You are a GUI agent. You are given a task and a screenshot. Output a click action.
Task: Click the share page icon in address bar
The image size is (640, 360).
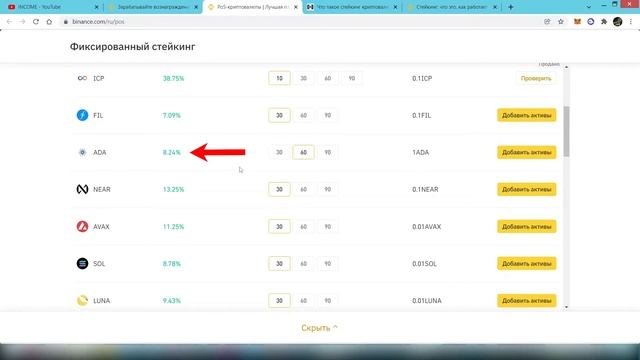[547, 22]
